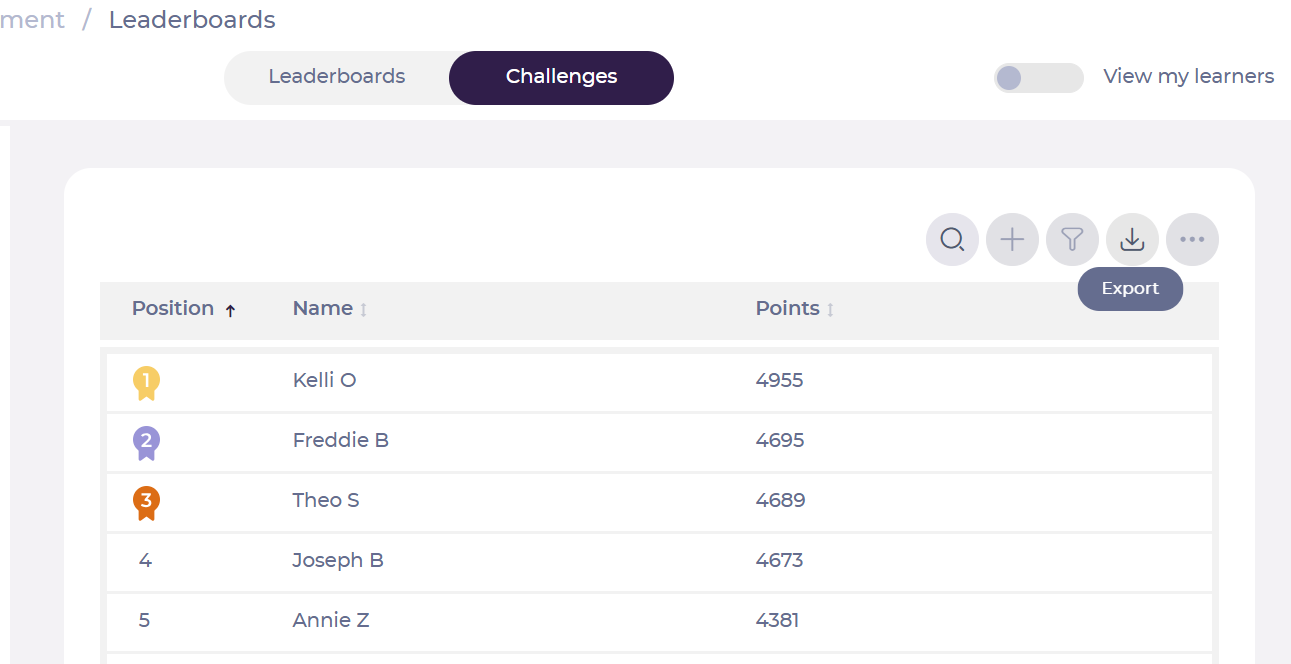
Task: Open the funnel filter icon
Action: [x=1072, y=240]
